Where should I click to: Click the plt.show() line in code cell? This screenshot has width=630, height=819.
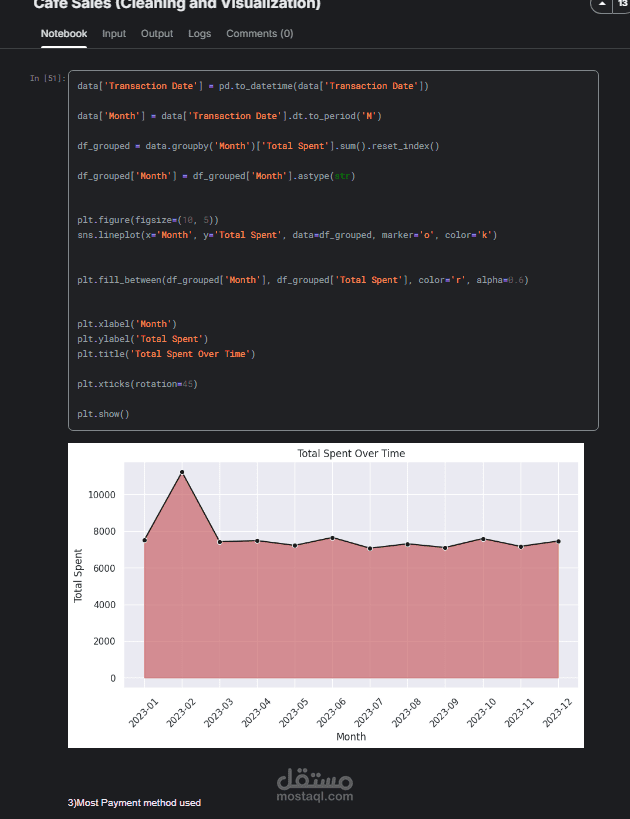(103, 414)
